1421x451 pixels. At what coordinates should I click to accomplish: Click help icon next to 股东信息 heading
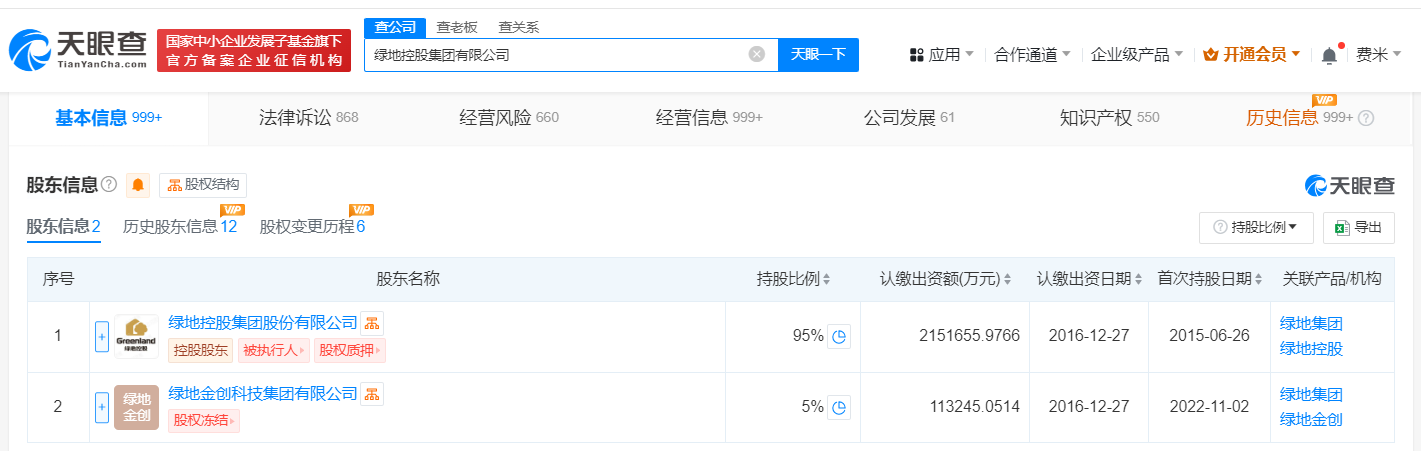109,185
